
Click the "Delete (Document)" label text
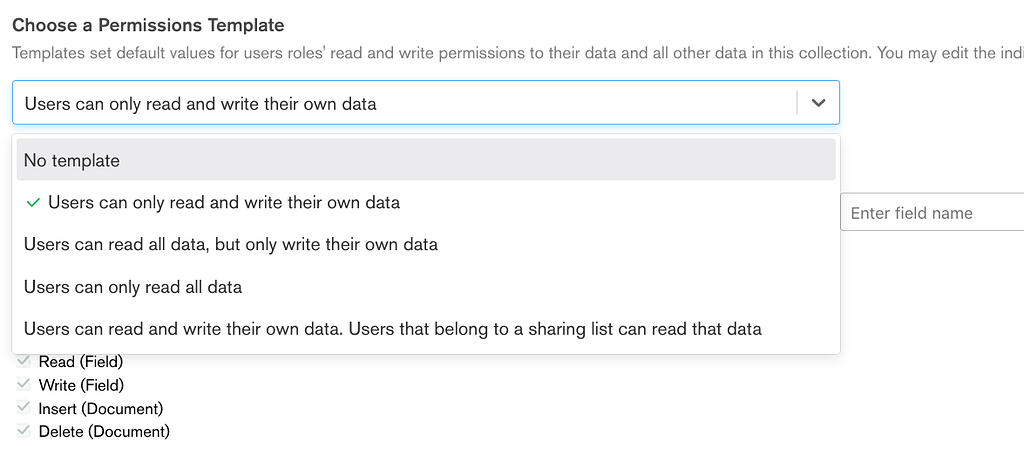(x=104, y=432)
